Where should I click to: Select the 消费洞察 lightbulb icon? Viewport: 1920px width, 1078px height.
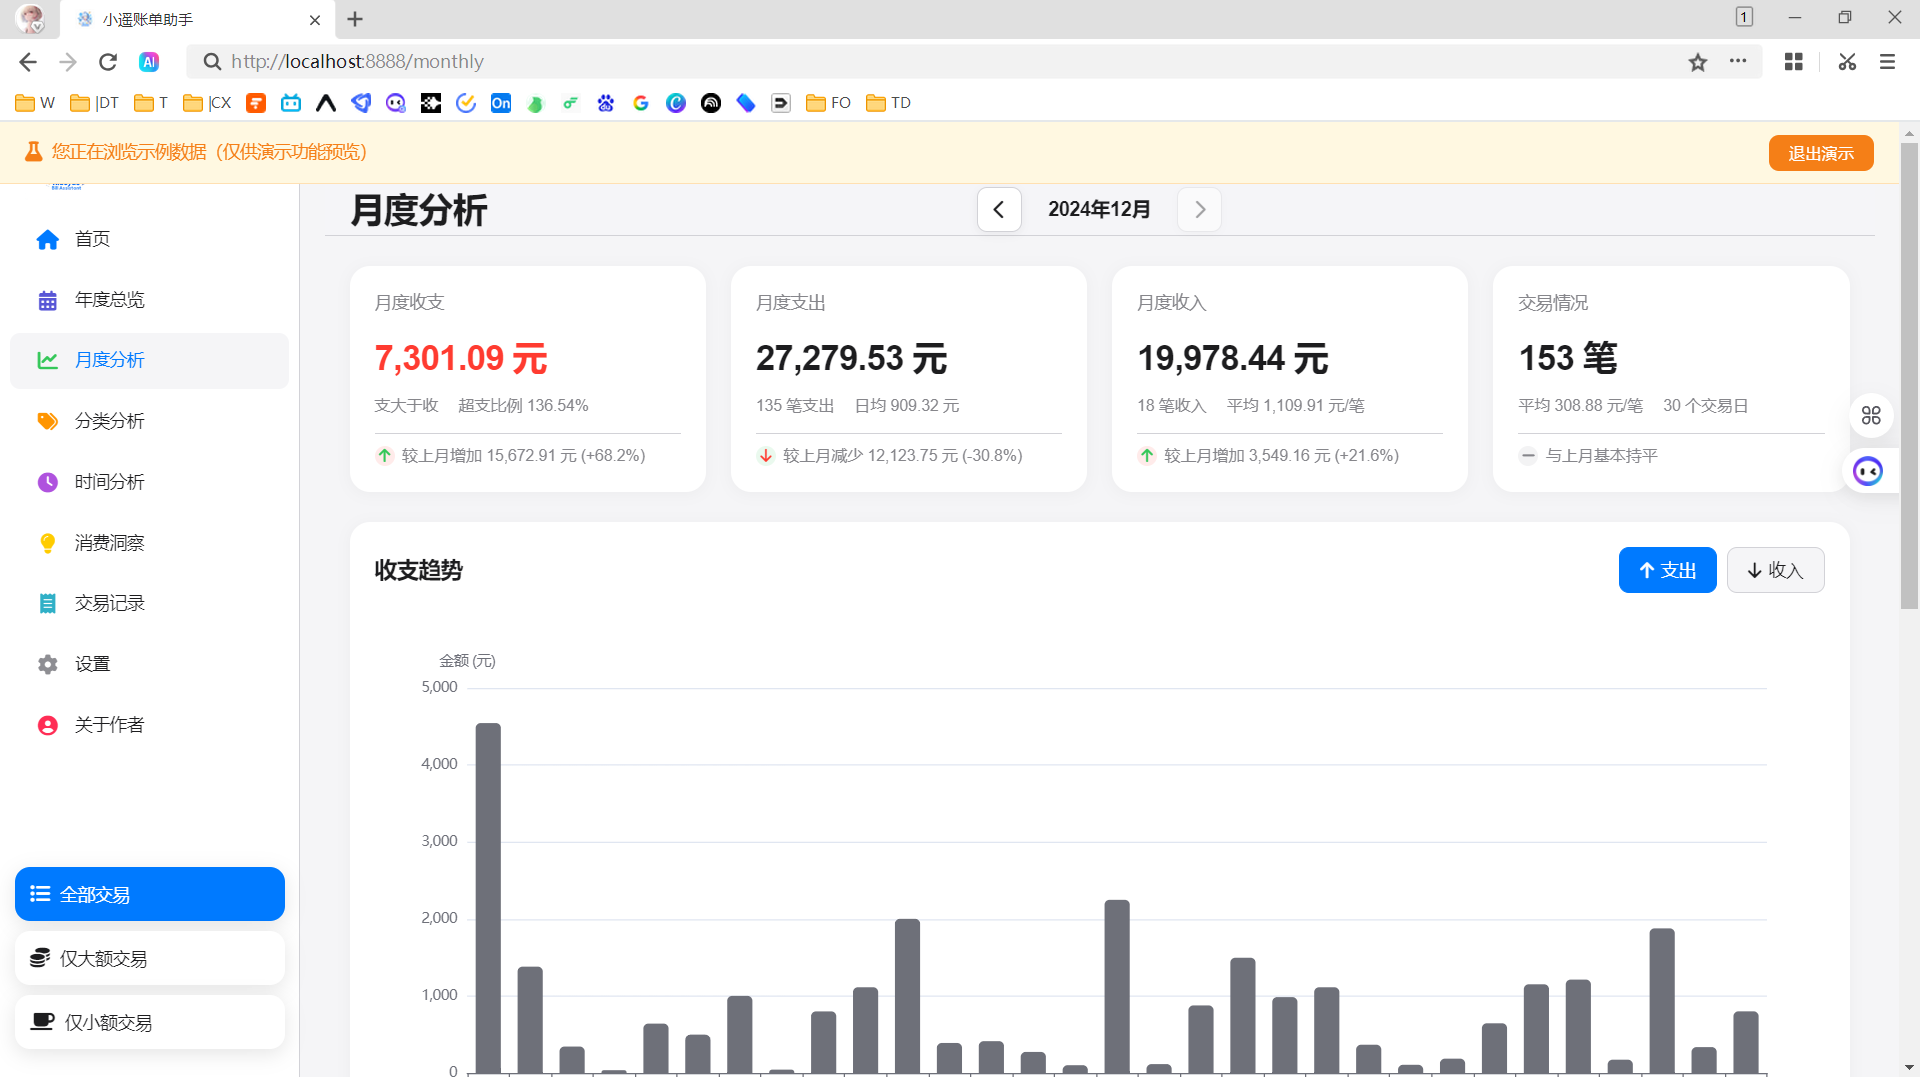point(47,542)
